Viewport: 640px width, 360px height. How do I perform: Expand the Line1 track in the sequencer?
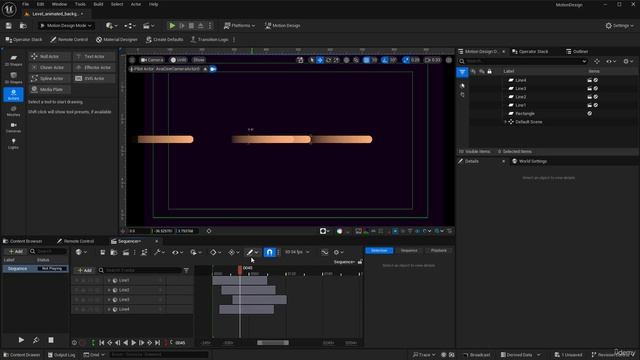pyautogui.click(x=109, y=280)
